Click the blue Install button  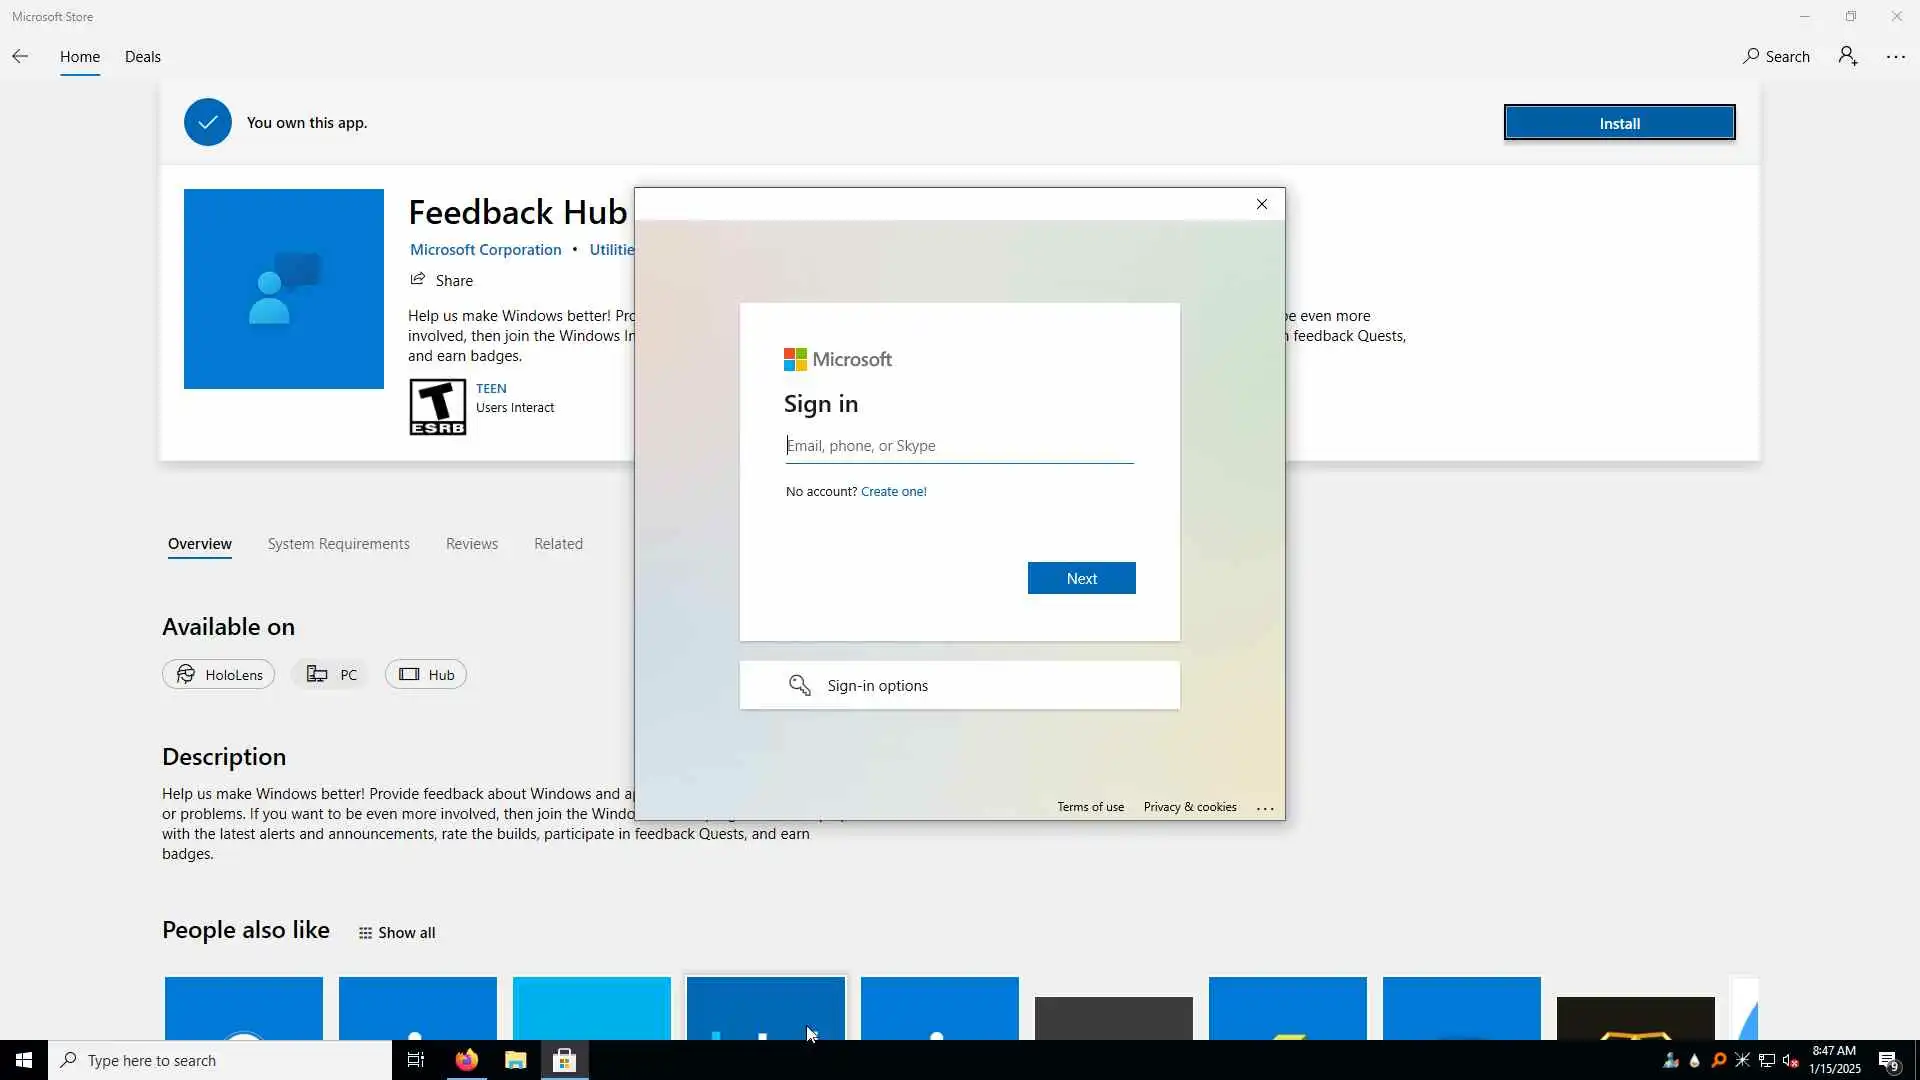1618,123
